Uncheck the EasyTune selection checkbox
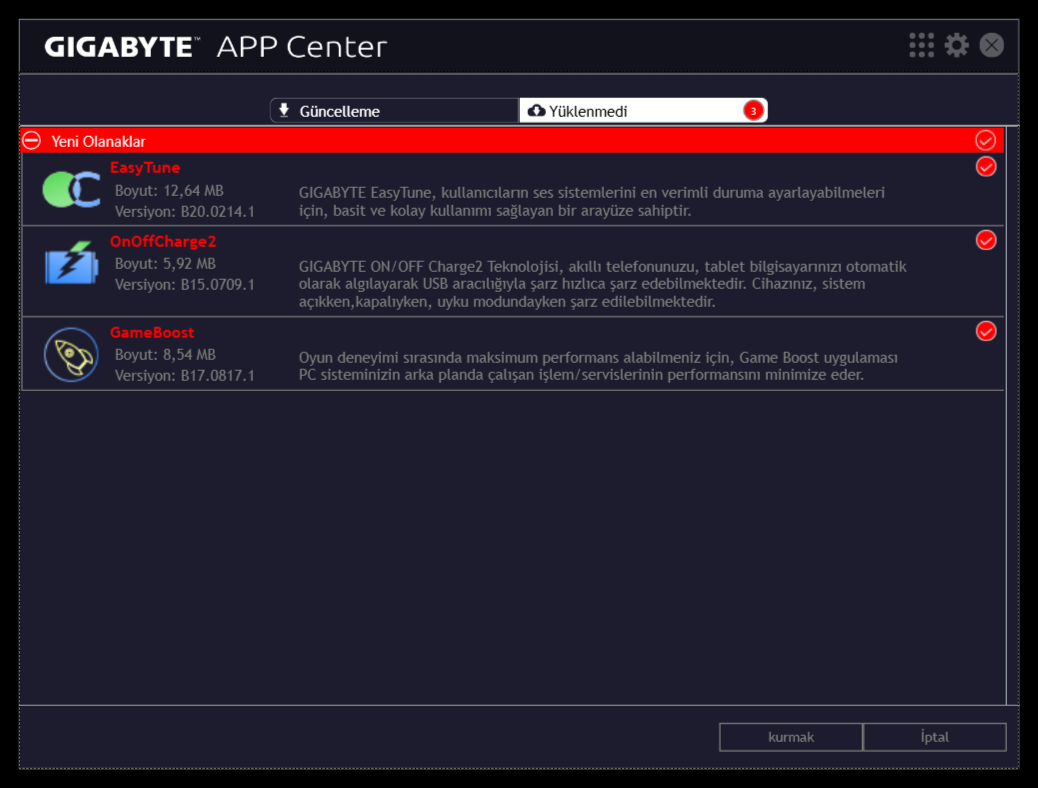The height and width of the screenshot is (788, 1038). click(x=986, y=167)
